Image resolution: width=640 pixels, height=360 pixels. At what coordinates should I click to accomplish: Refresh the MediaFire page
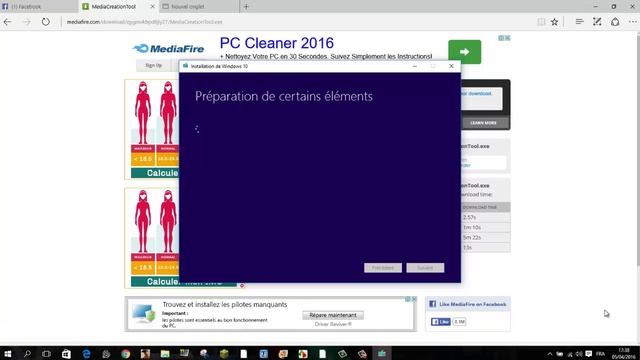click(x=46, y=22)
